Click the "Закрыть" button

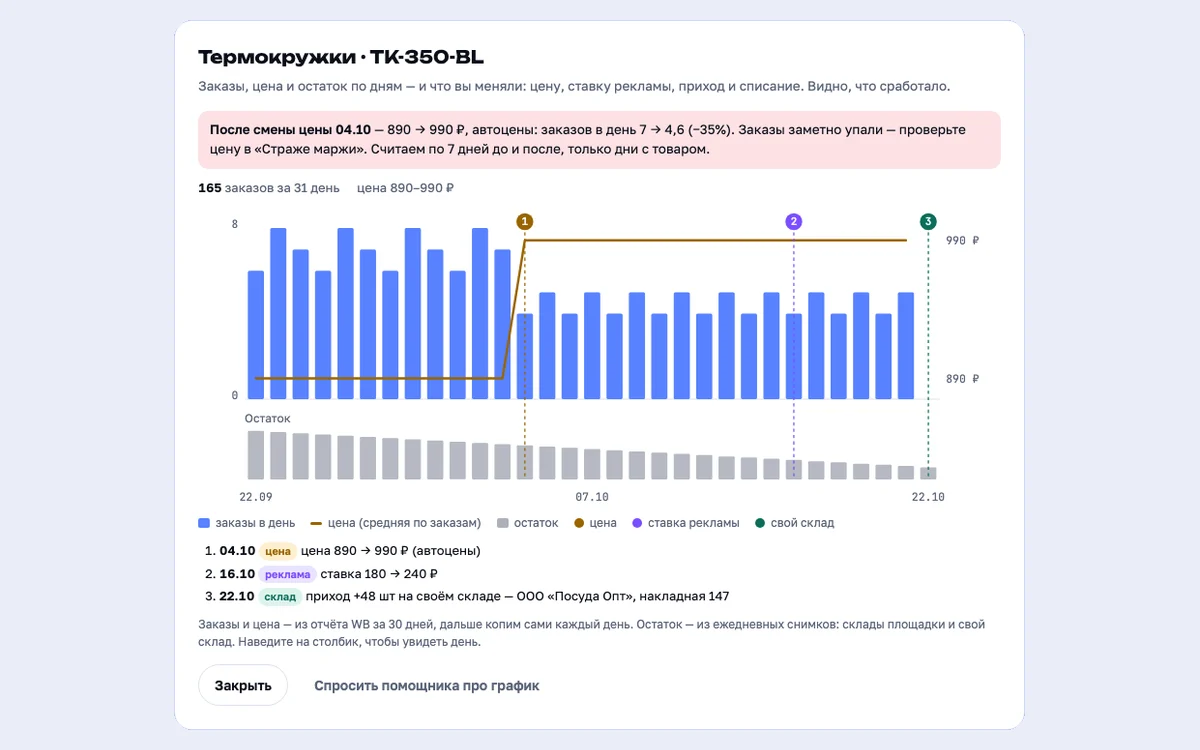243,685
